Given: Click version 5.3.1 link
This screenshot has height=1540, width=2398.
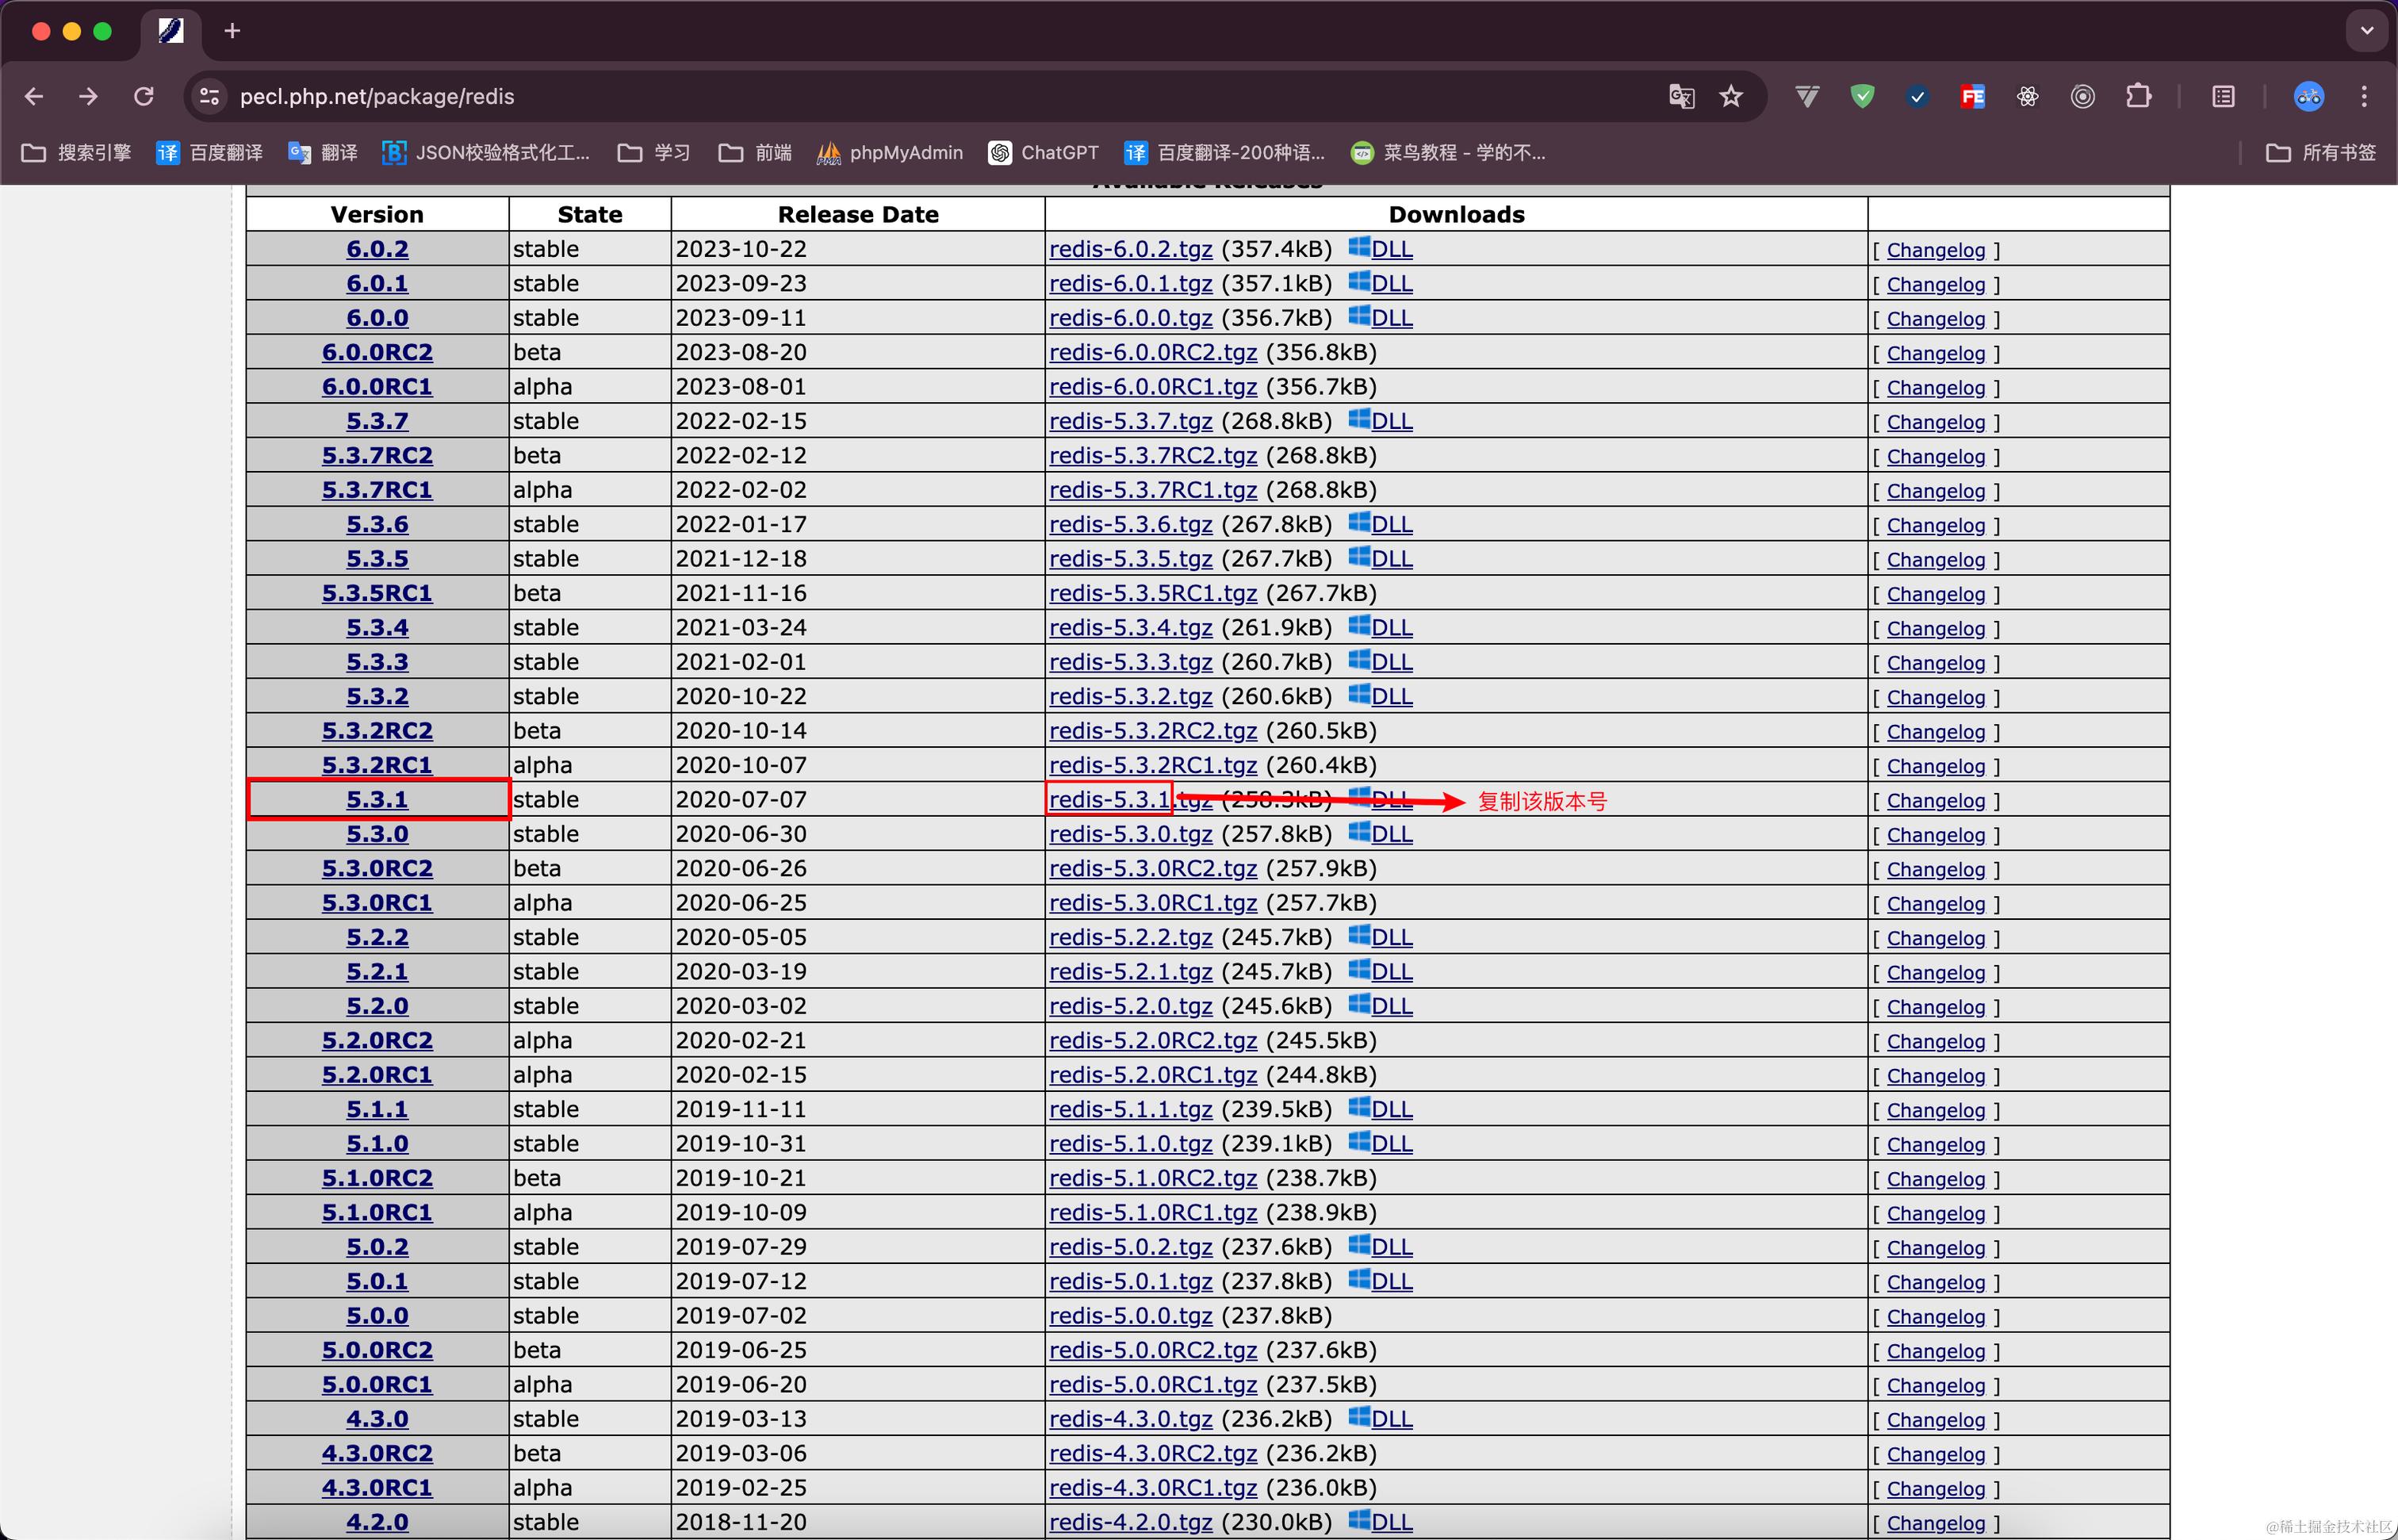Looking at the screenshot, I should 377,799.
